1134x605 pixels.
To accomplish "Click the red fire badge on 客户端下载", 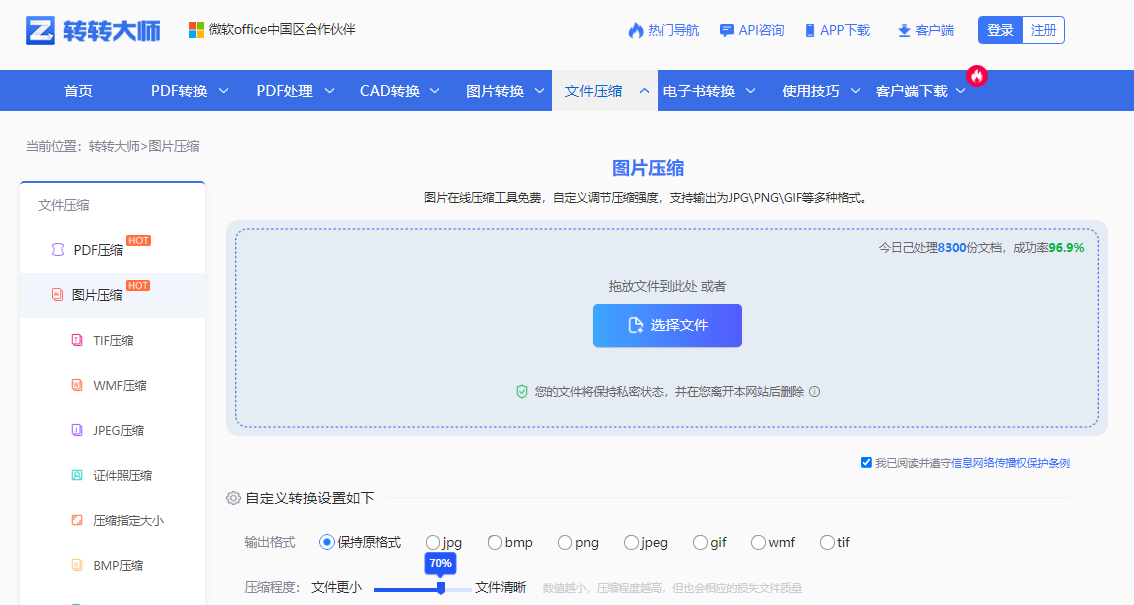I will click(977, 76).
